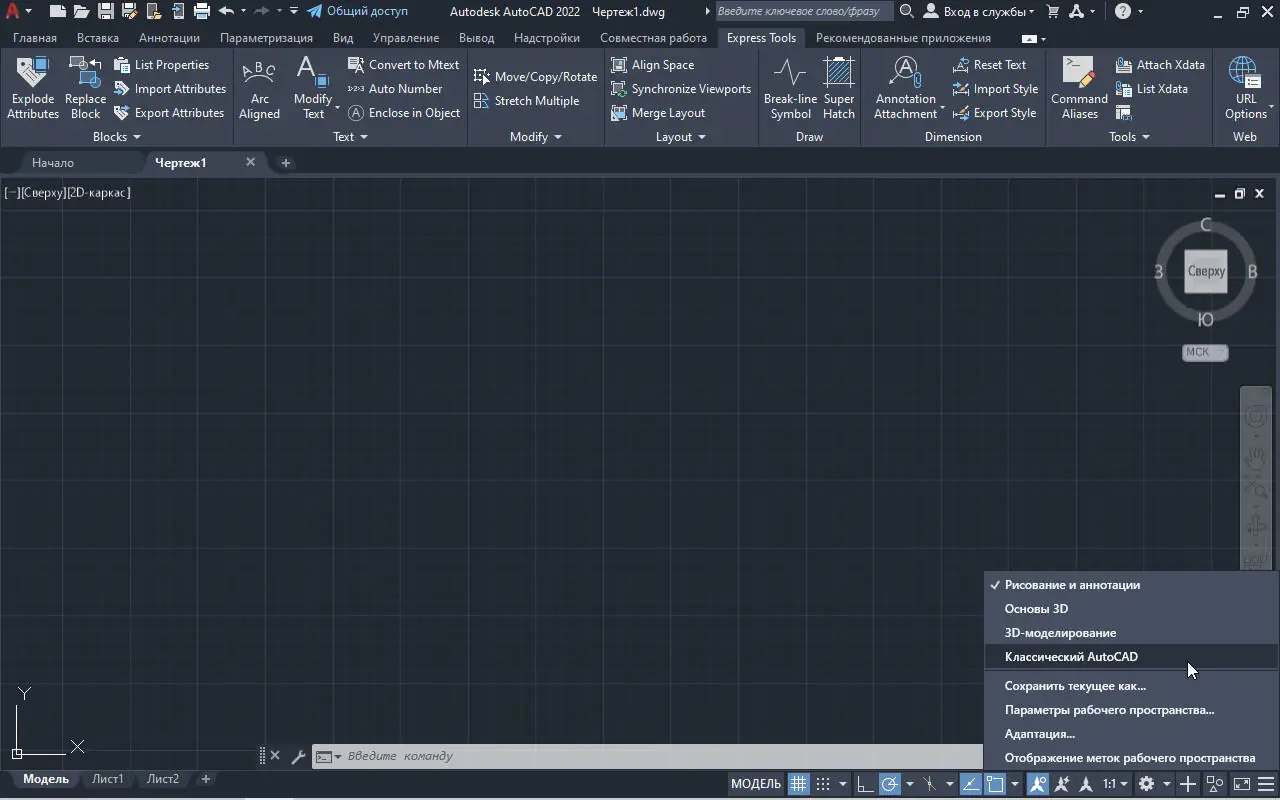Open the Лист1 layout tab
Viewport: 1280px width, 800px height.
pos(108,779)
